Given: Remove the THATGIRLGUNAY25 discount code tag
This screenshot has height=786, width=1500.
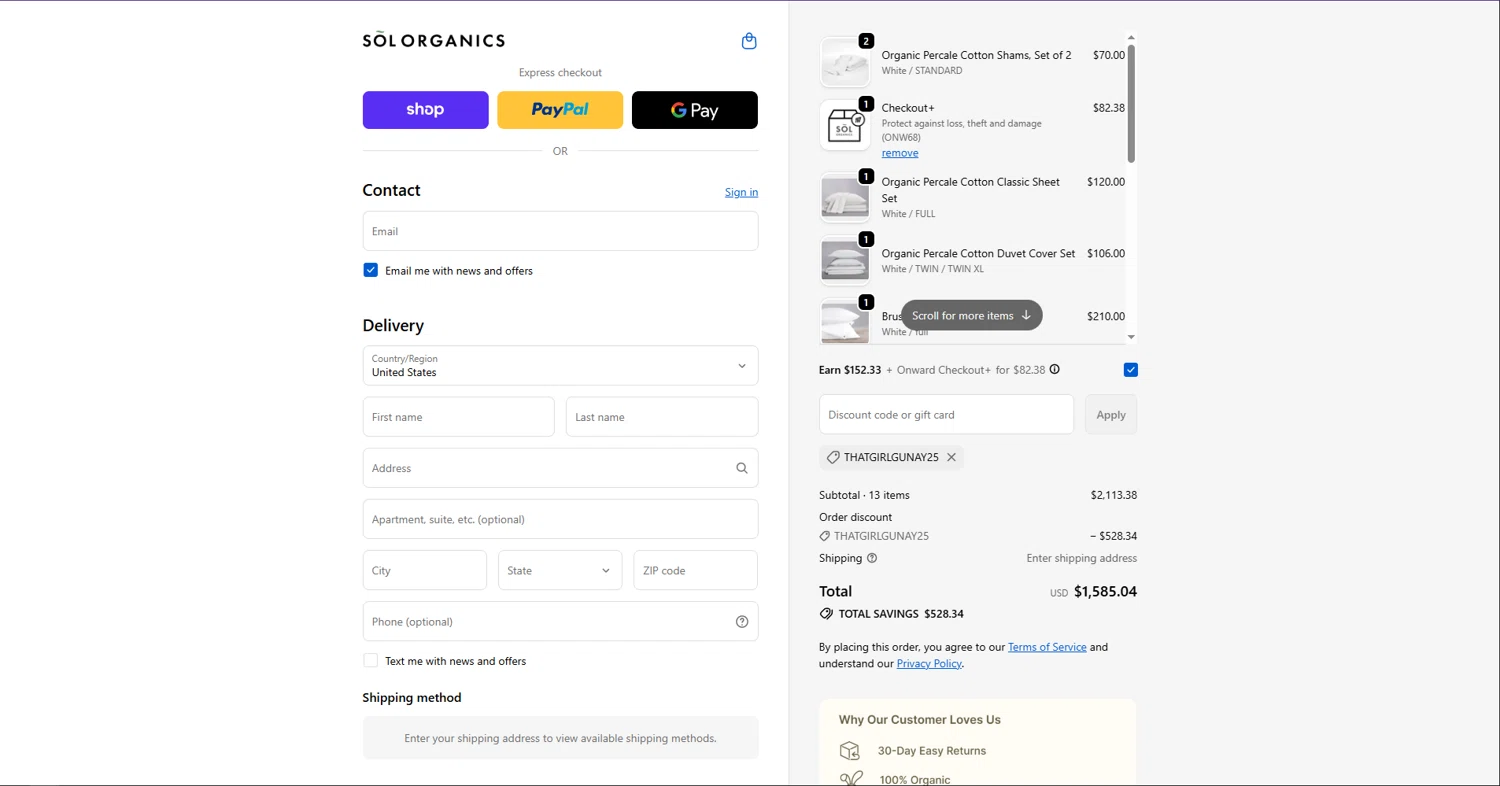Looking at the screenshot, I should point(952,457).
